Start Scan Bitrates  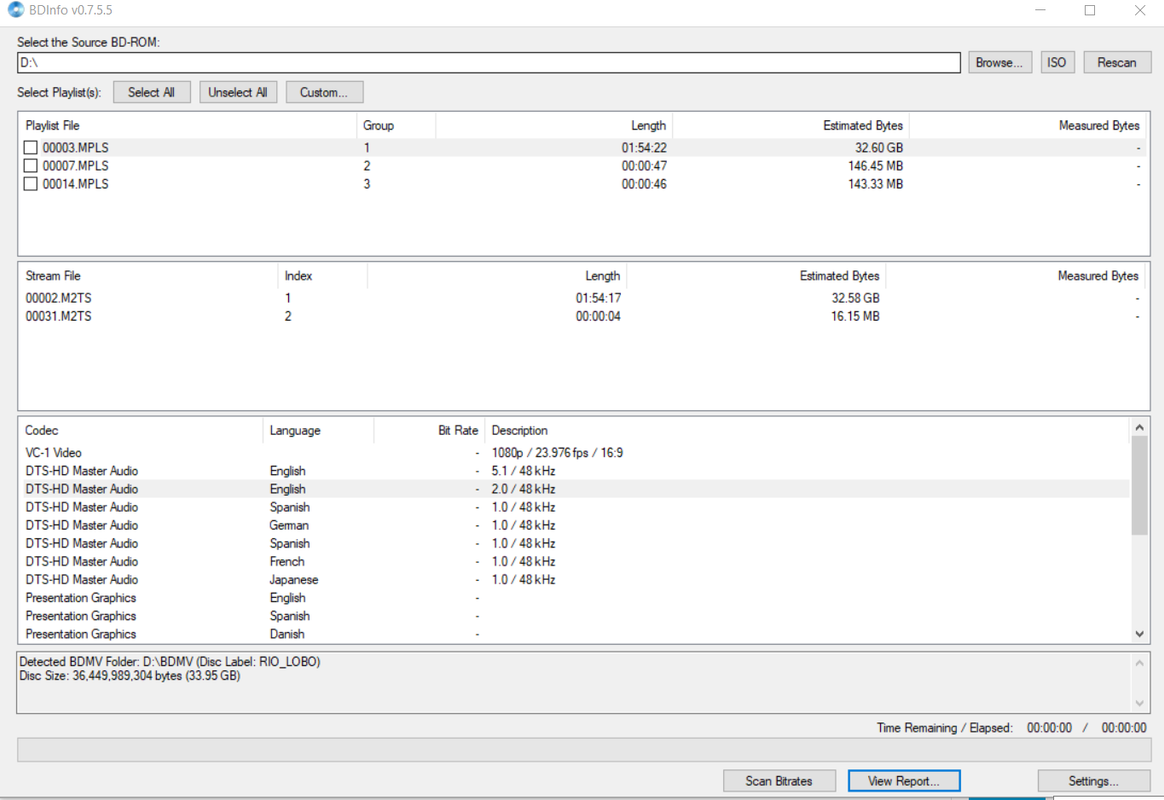click(779, 781)
